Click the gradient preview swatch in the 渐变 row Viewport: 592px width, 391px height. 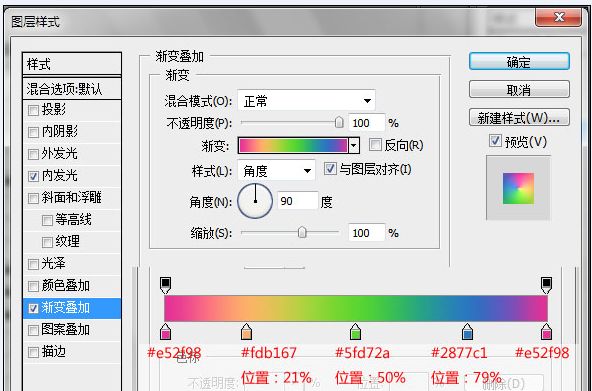point(293,145)
